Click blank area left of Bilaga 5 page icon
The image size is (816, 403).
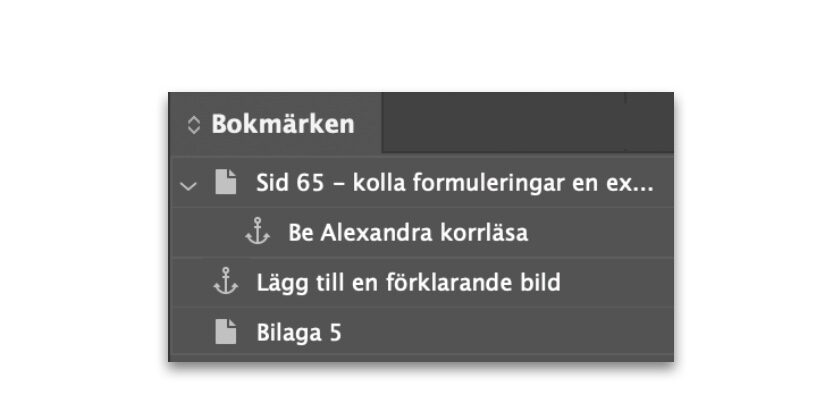pos(193,332)
